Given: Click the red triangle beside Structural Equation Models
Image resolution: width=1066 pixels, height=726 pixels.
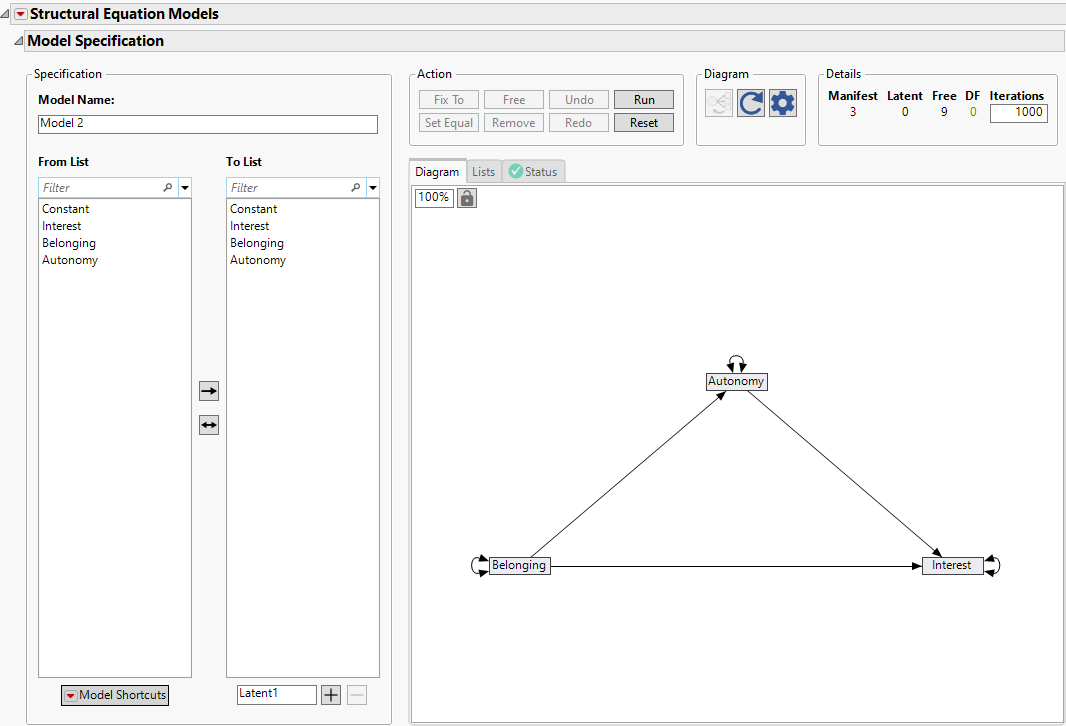Looking at the screenshot, I should tap(19, 14).
